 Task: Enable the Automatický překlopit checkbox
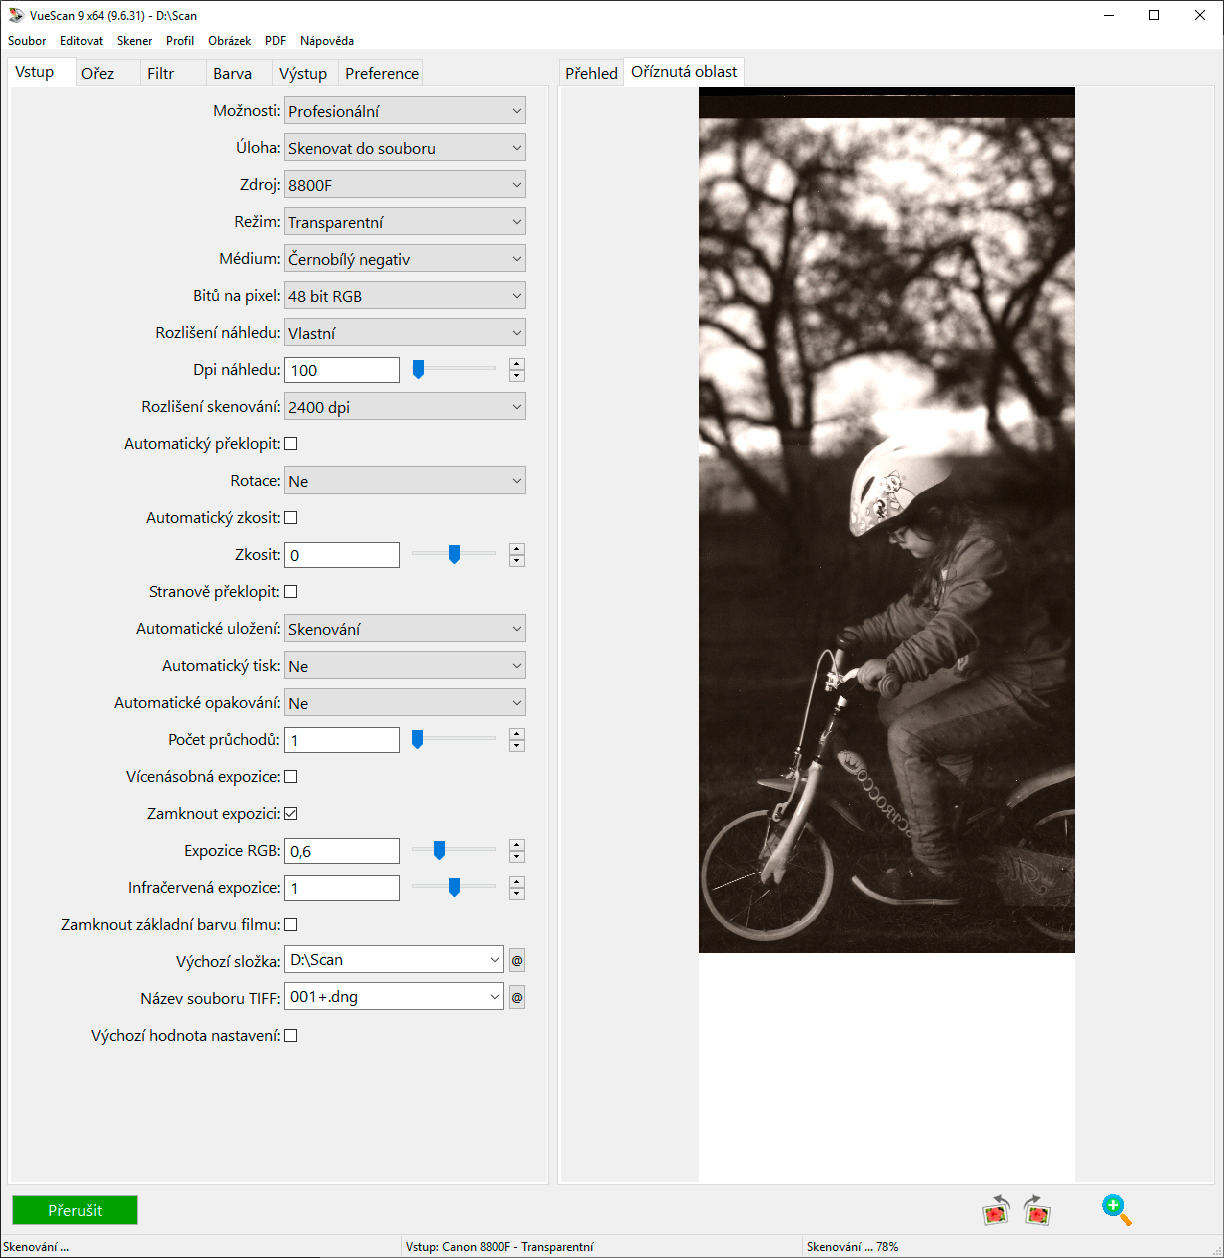coord(291,444)
